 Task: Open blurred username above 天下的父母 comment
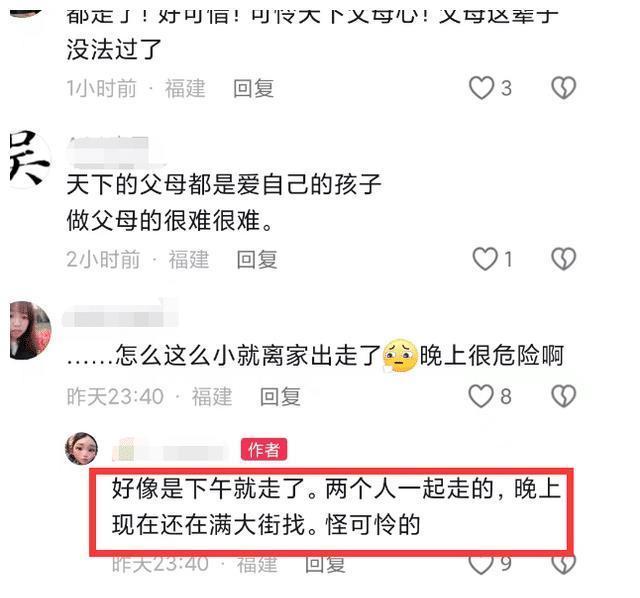(116, 152)
